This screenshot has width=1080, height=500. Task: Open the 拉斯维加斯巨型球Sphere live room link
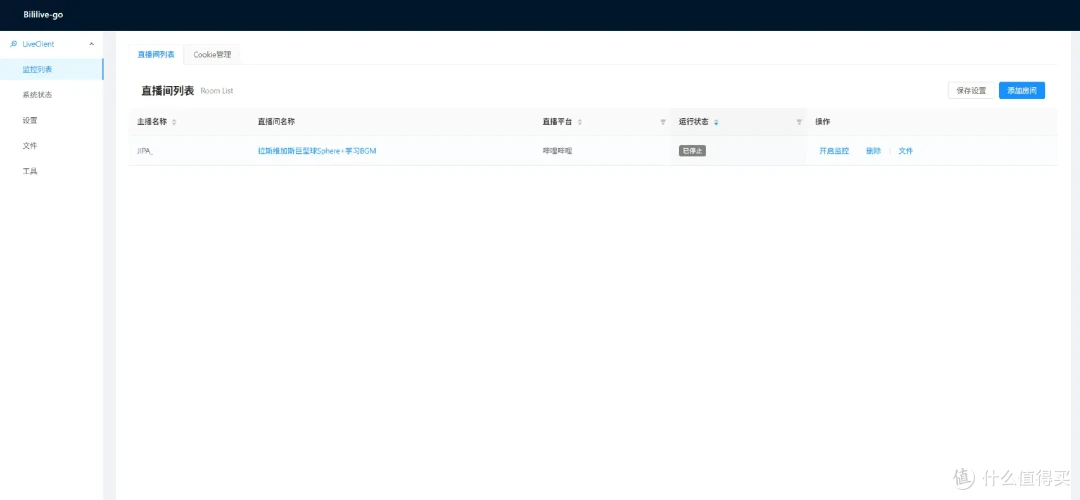[x=317, y=151]
